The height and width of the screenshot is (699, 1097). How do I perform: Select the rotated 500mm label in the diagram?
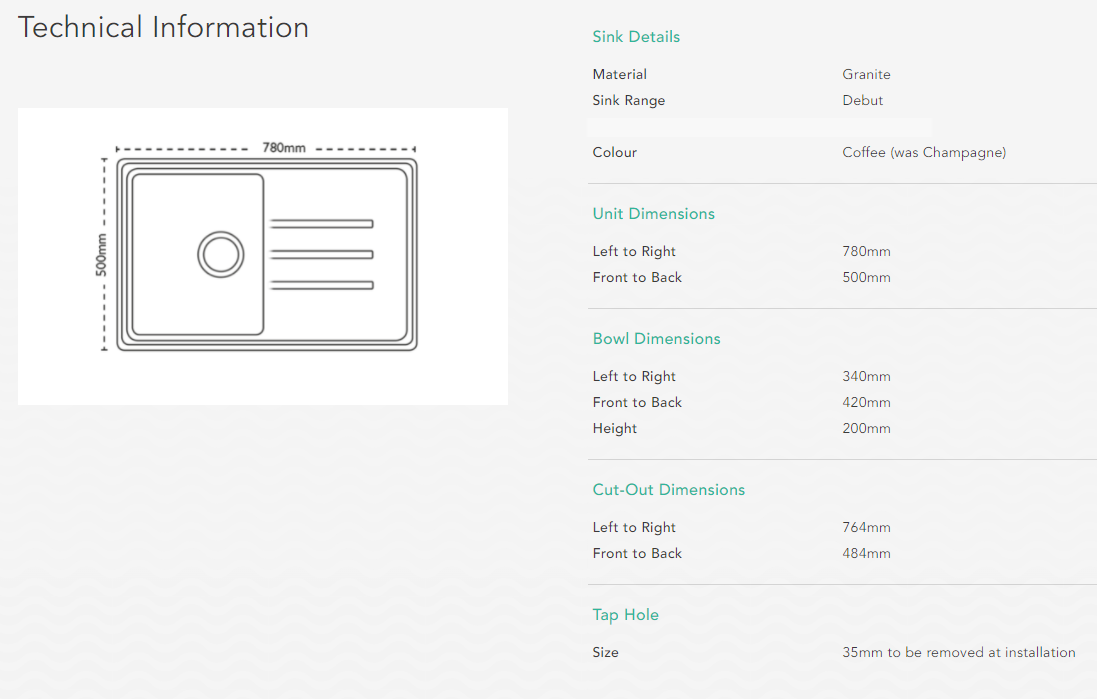click(101, 255)
